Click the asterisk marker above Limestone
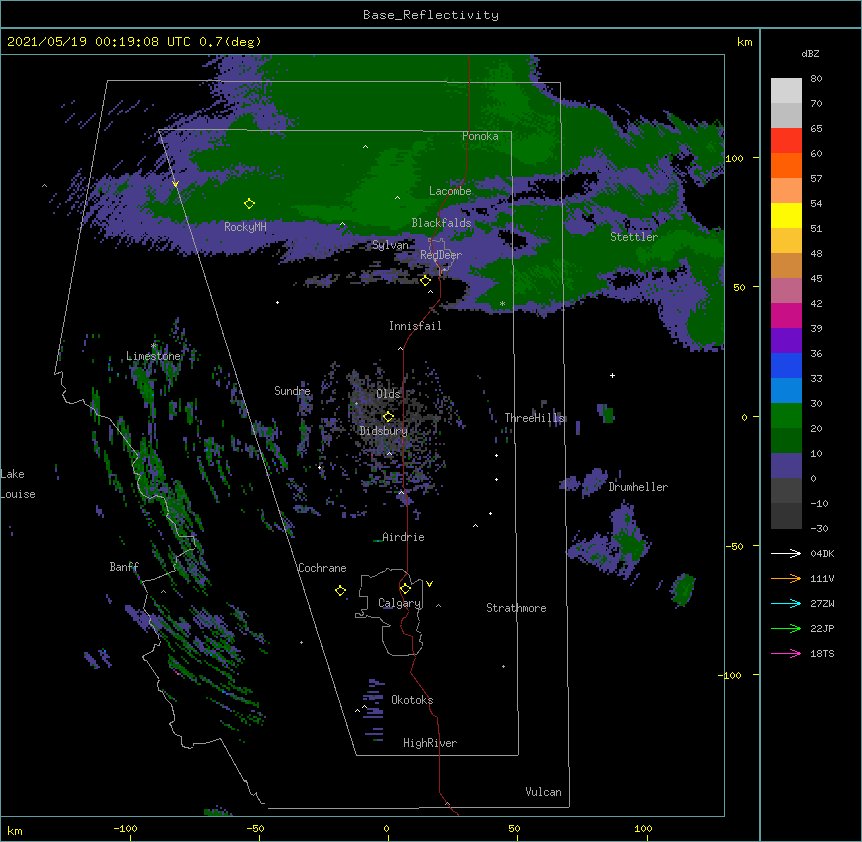 [153, 346]
